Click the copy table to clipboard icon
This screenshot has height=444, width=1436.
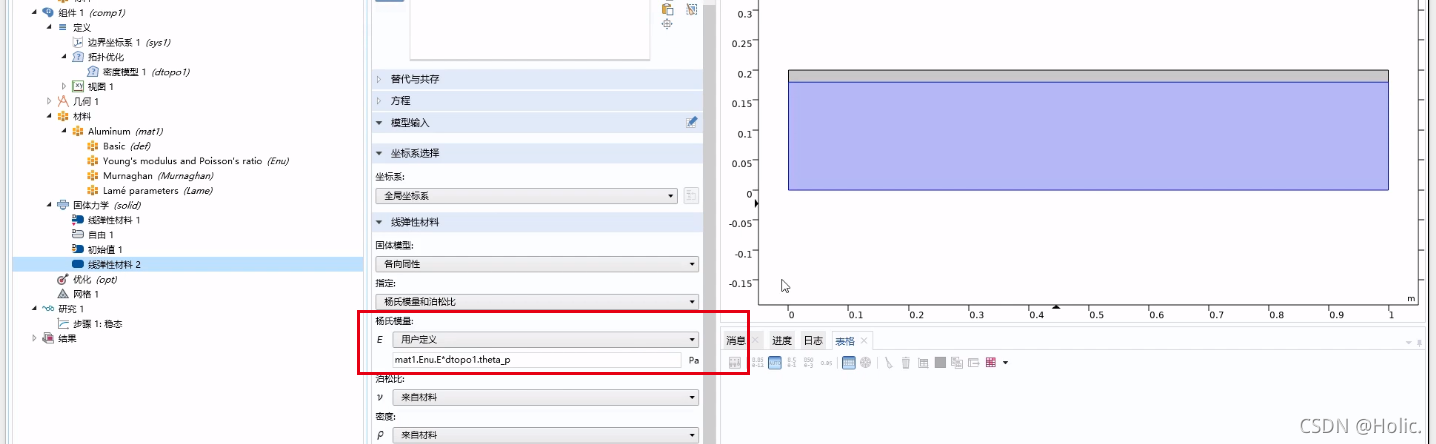(x=957, y=362)
